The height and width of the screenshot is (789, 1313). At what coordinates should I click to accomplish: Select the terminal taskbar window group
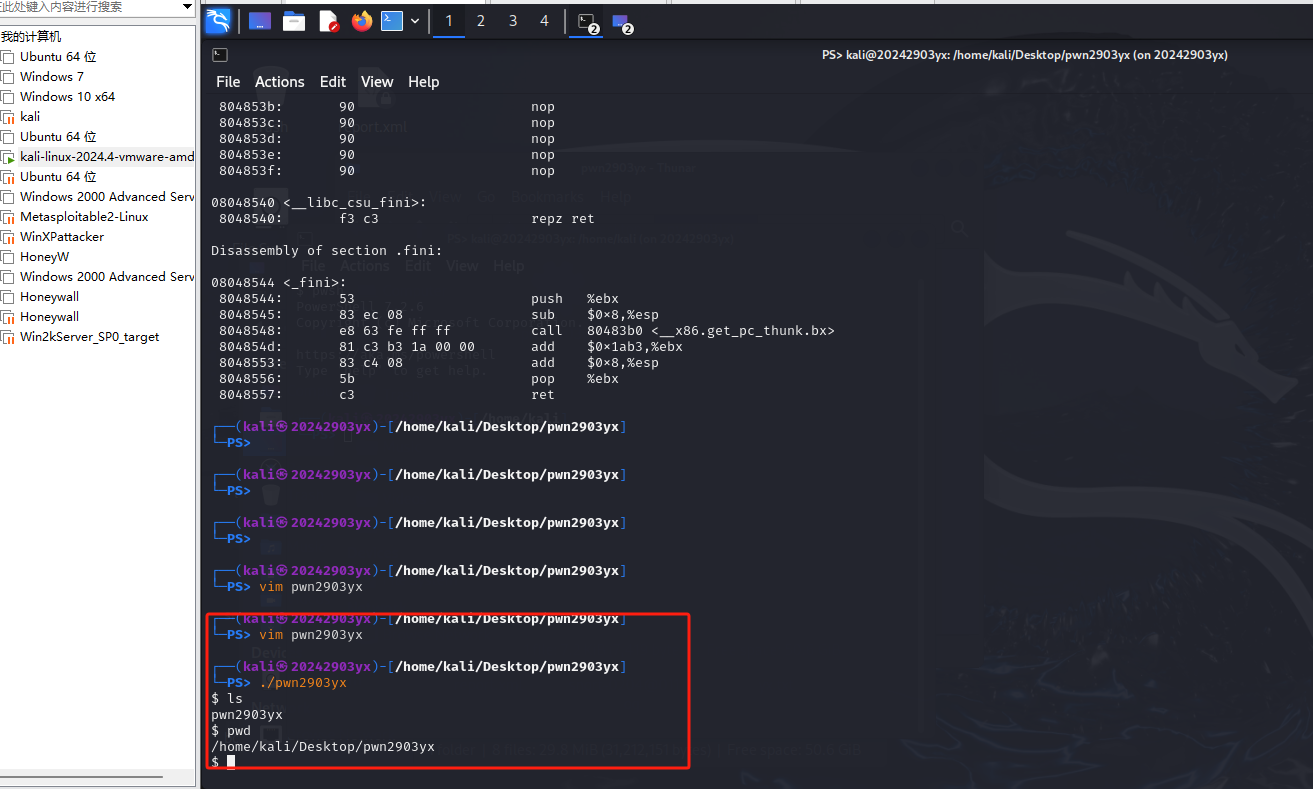pos(588,22)
